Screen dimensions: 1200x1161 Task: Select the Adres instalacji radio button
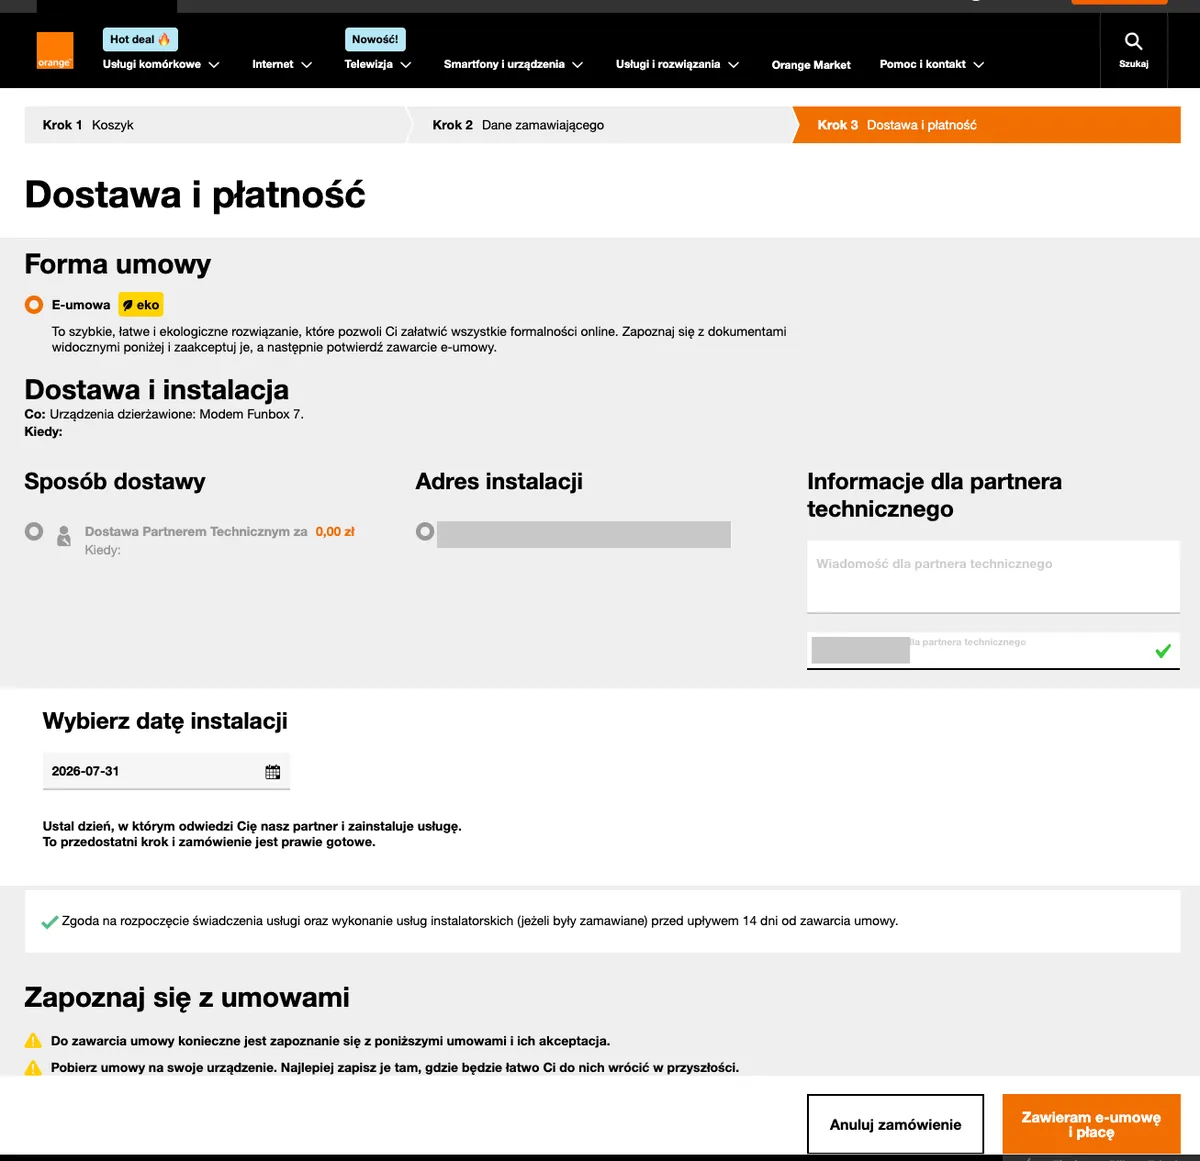tap(425, 531)
